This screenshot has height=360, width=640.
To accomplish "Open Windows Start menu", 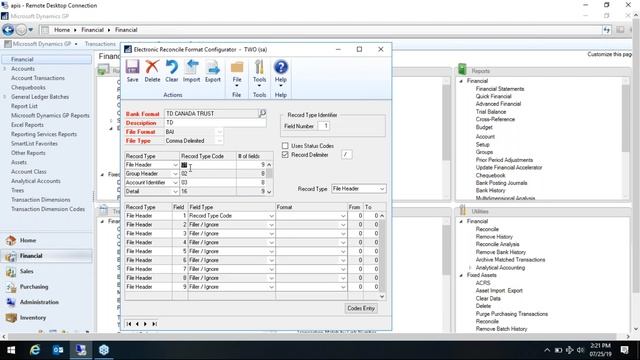I will 11,350.
